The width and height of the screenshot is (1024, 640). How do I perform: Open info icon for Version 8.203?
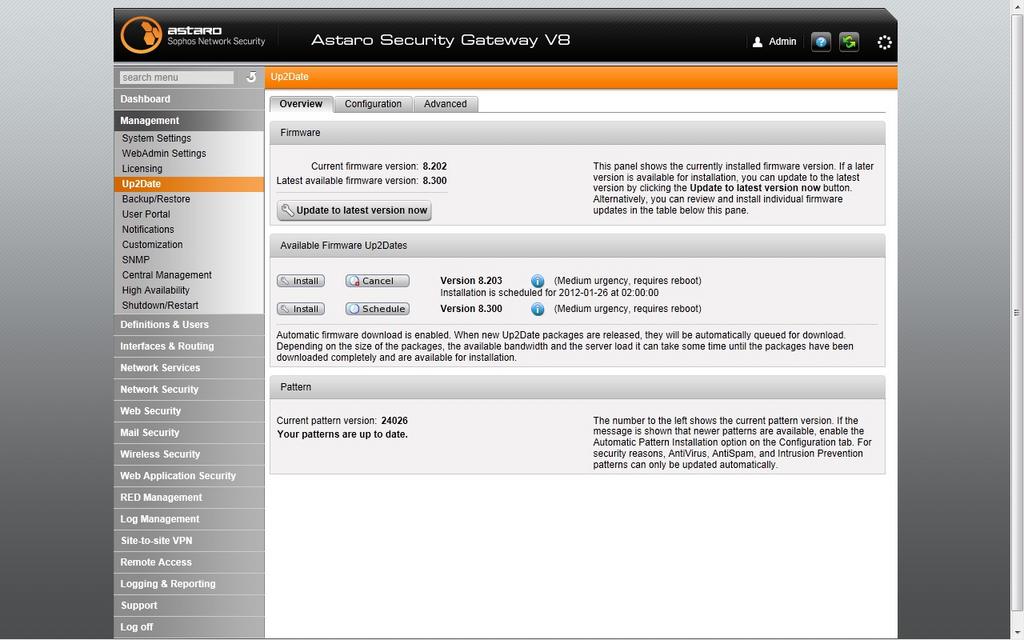point(537,281)
